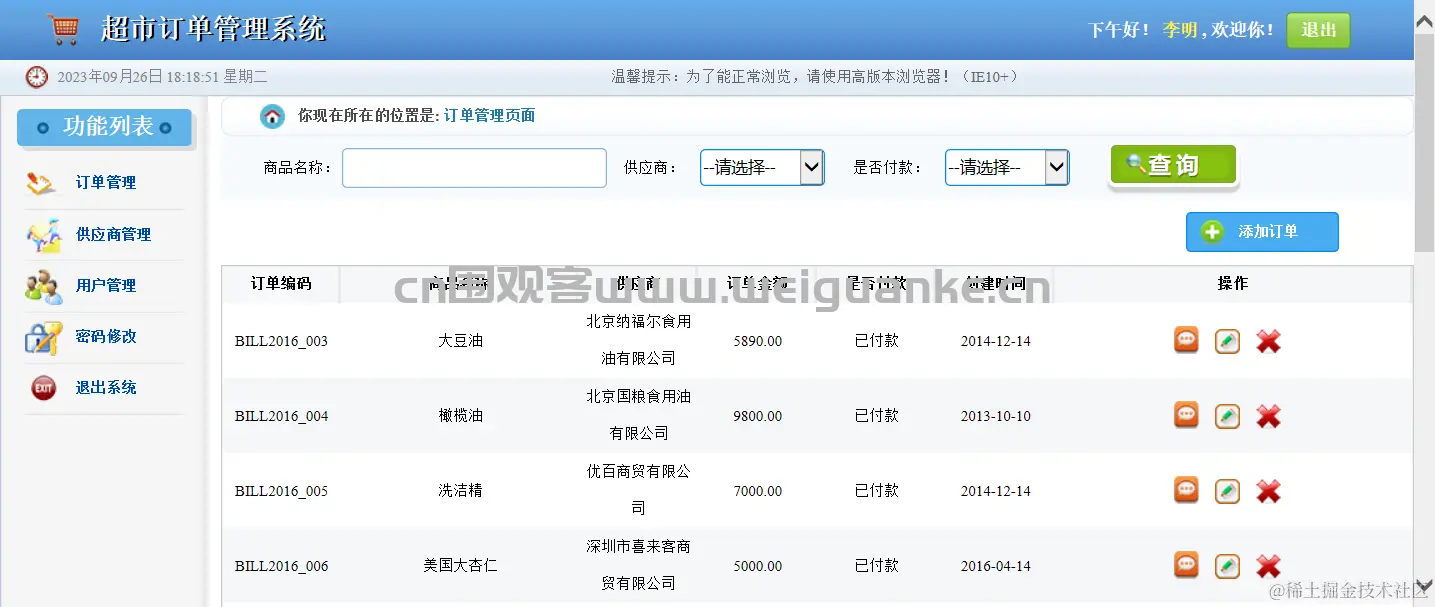Screen dimensions: 1435x607
Task: Click order code BILL2016_005
Action: (x=281, y=491)
